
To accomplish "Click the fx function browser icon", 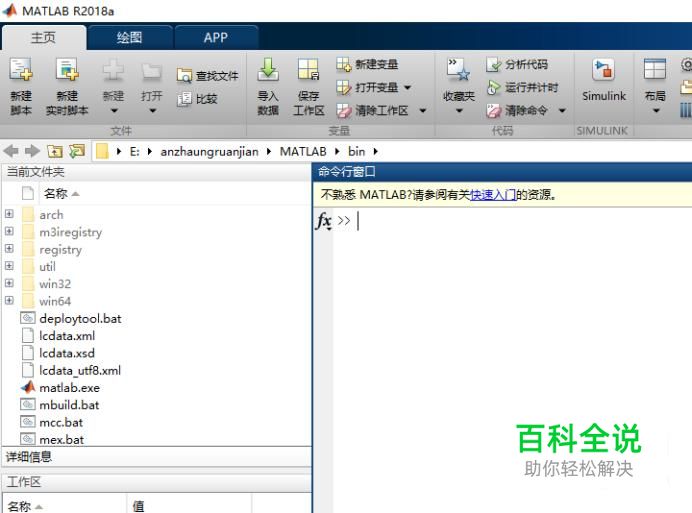I will [x=323, y=220].
